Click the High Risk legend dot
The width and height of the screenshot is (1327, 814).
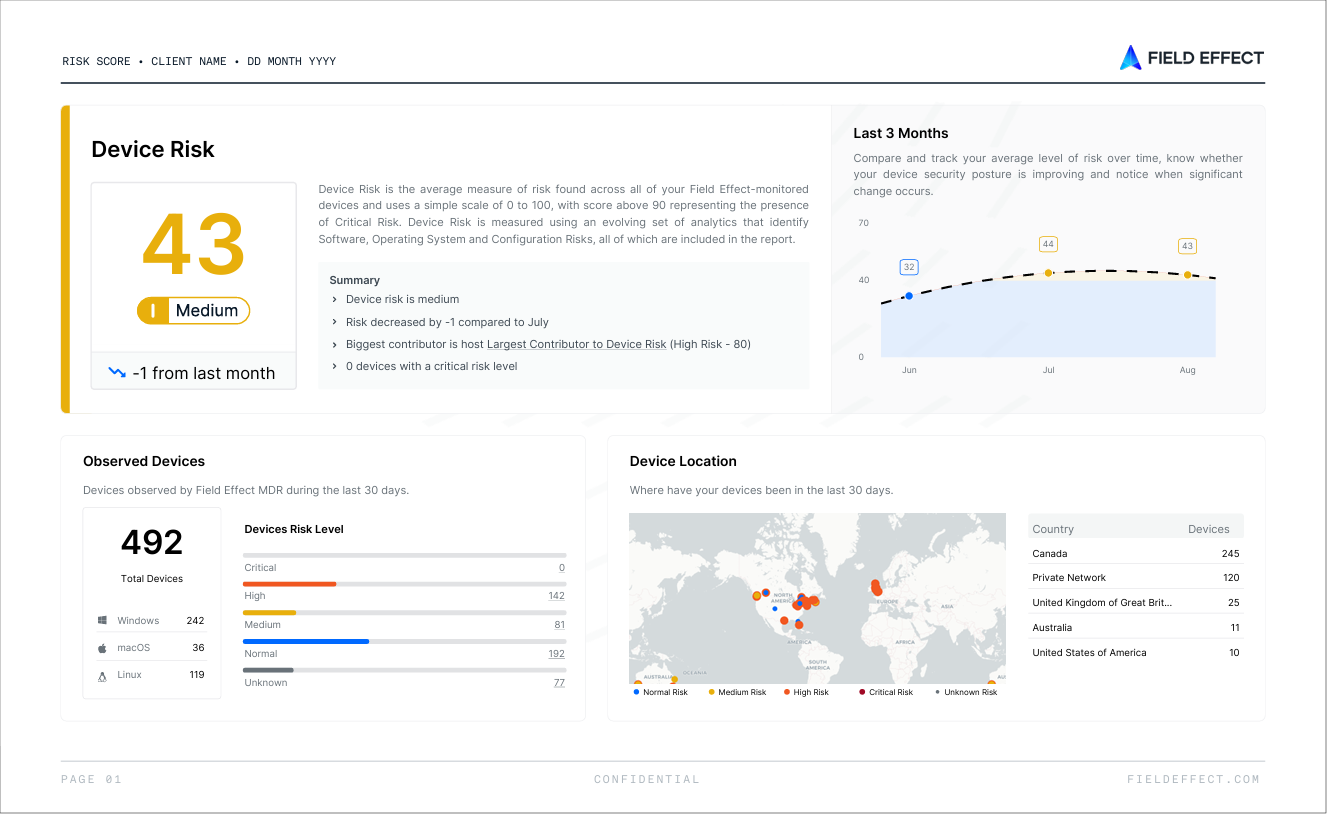pos(787,692)
